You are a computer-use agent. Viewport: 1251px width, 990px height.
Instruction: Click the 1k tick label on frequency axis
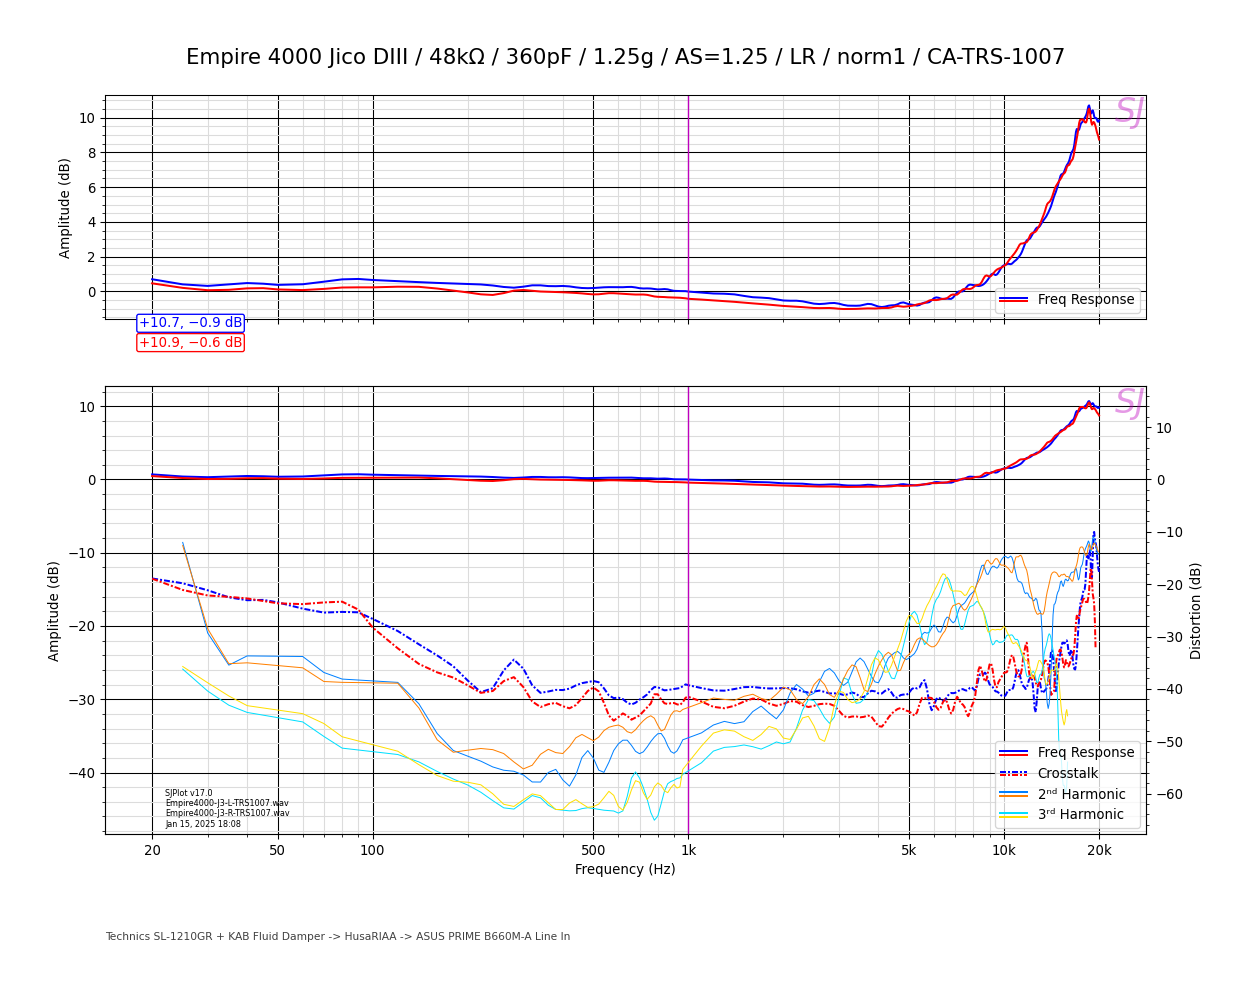(688, 851)
